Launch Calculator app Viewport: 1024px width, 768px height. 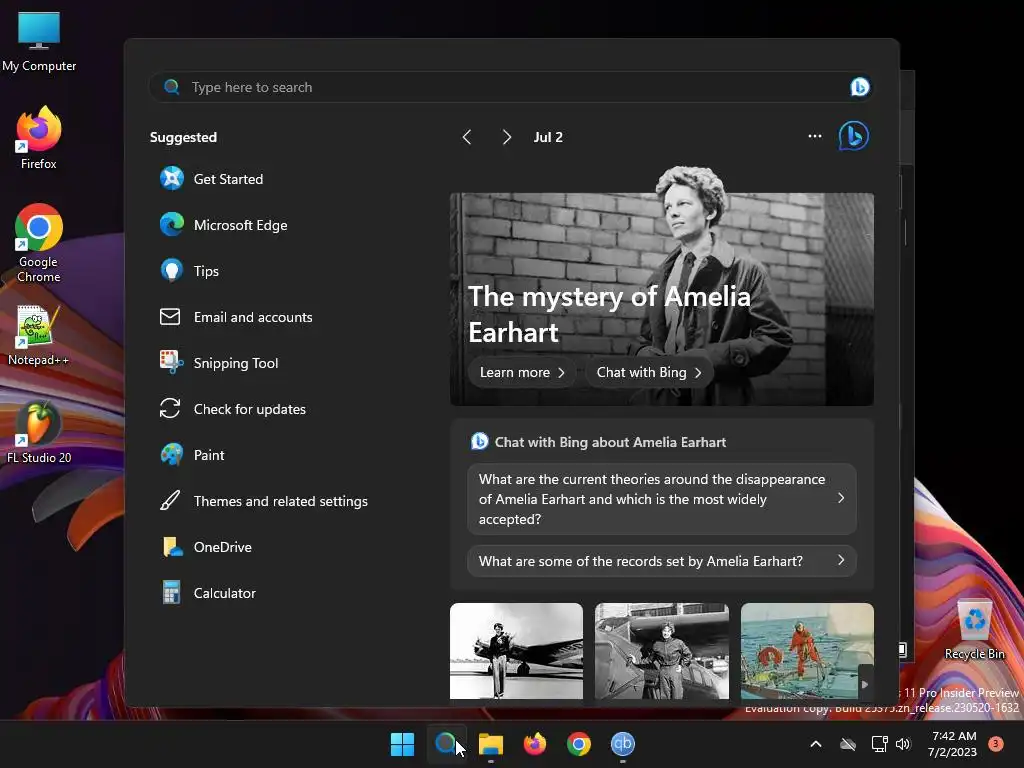coord(208,593)
